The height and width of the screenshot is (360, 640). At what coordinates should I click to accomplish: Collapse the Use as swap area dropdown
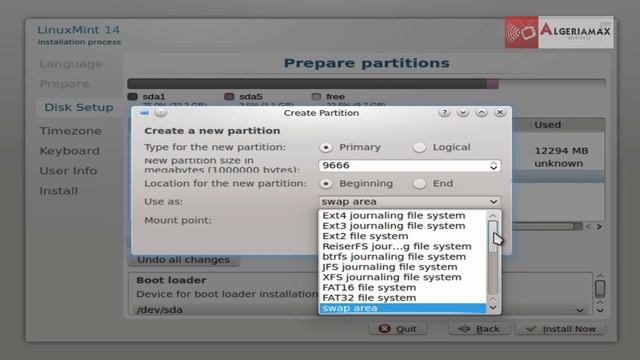(409, 202)
